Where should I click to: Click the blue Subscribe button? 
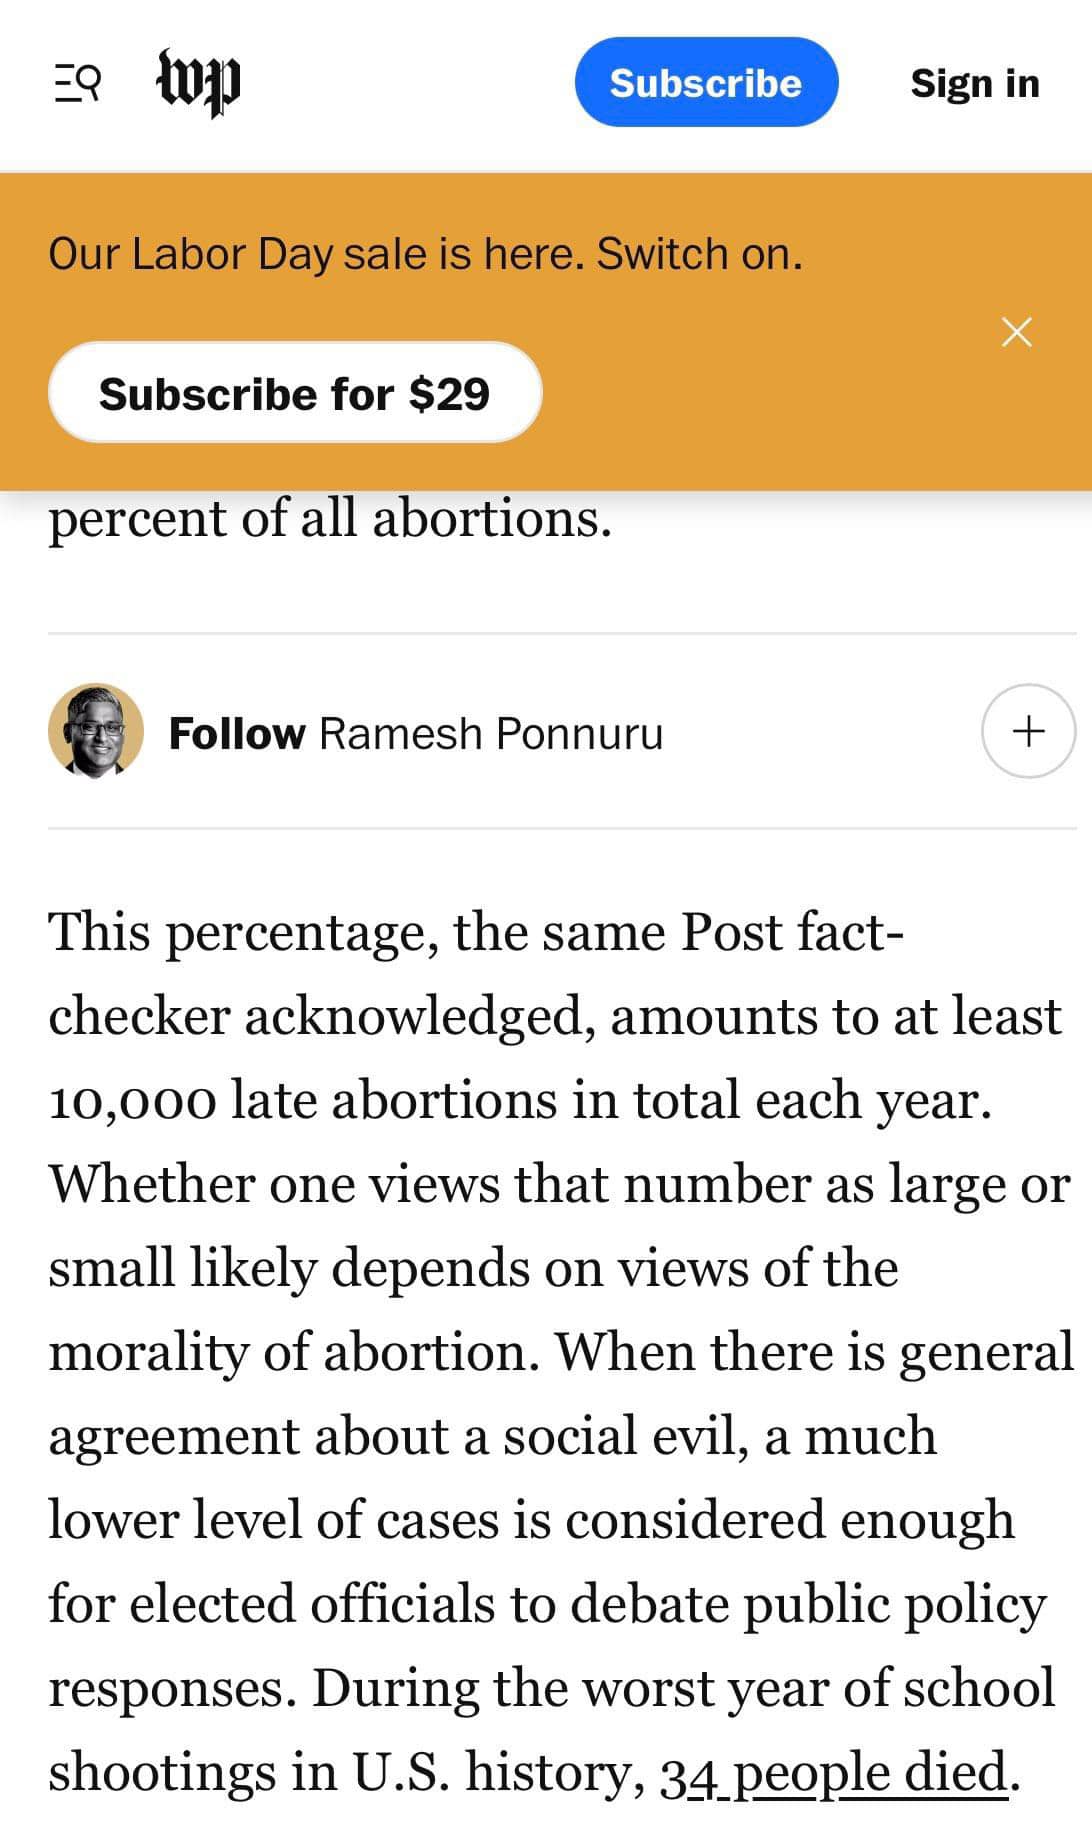(x=706, y=83)
